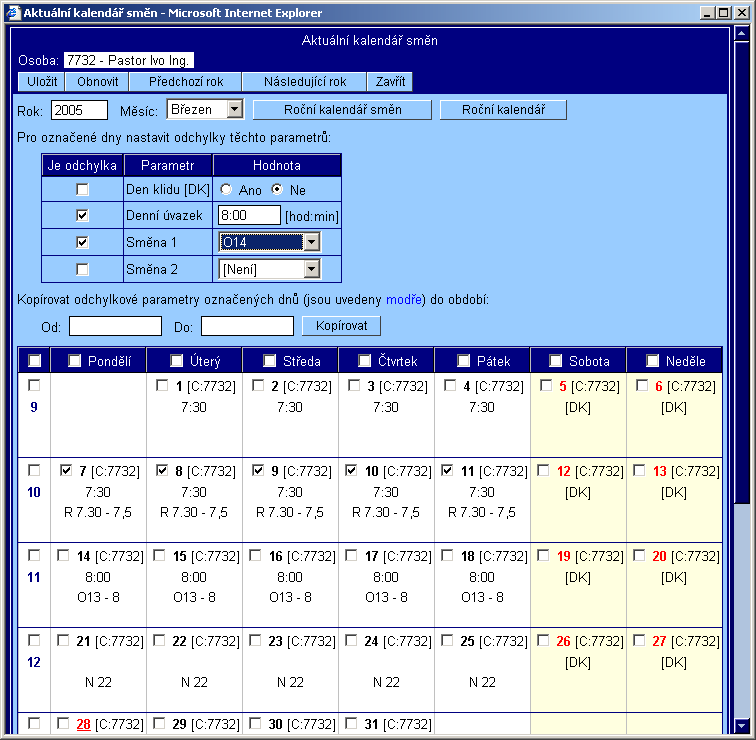Click the Denní úvazek 8:00 input field
756x740 pixels.
[x=249, y=215]
